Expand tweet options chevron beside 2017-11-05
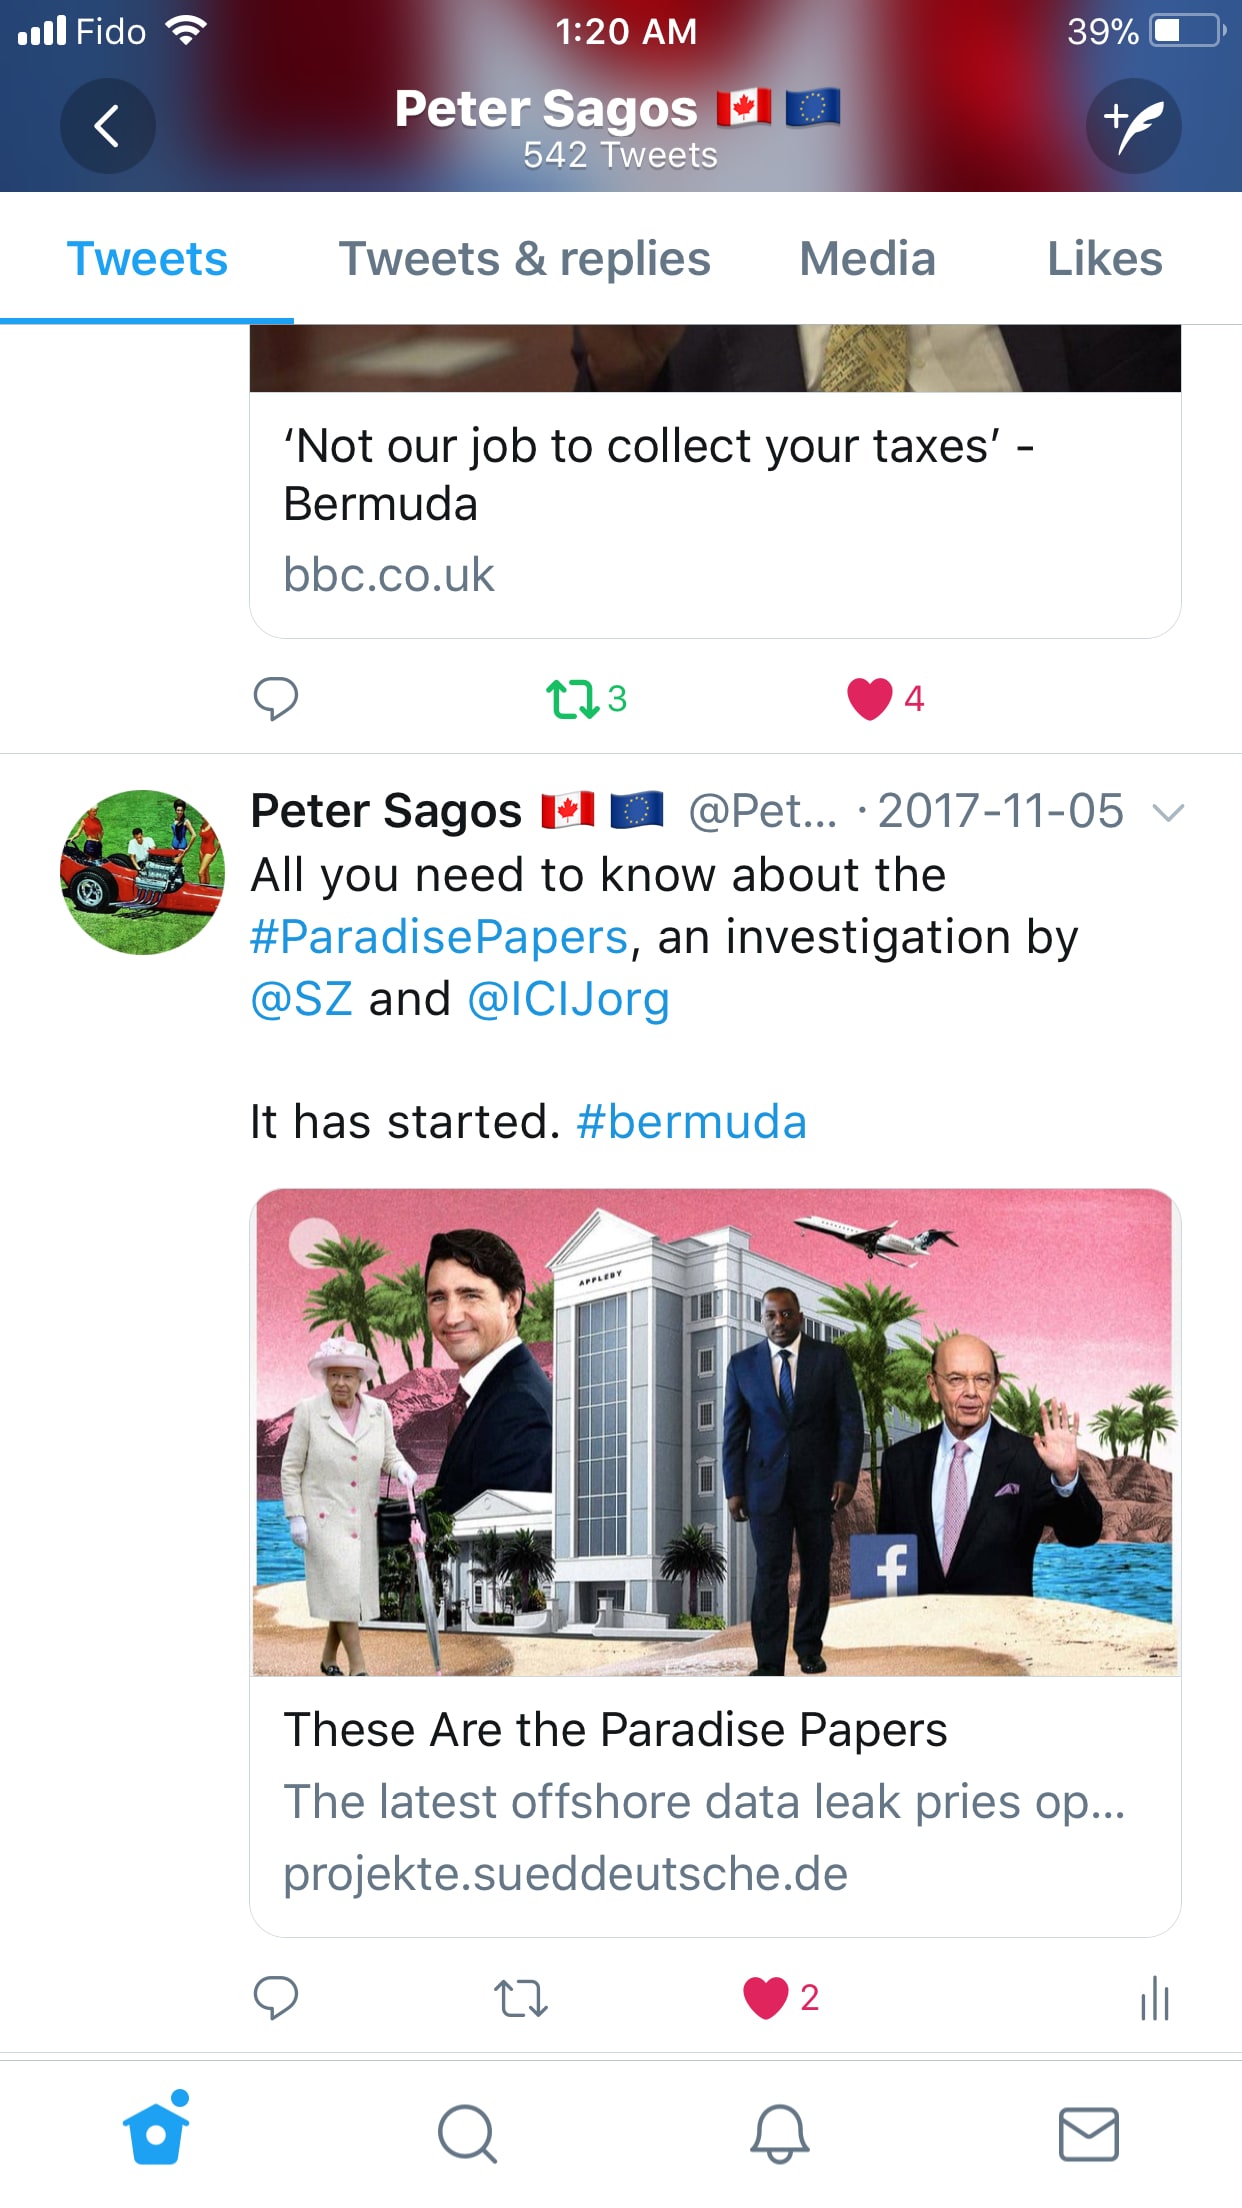Image resolution: width=1242 pixels, height=2208 pixels. 1168,812
